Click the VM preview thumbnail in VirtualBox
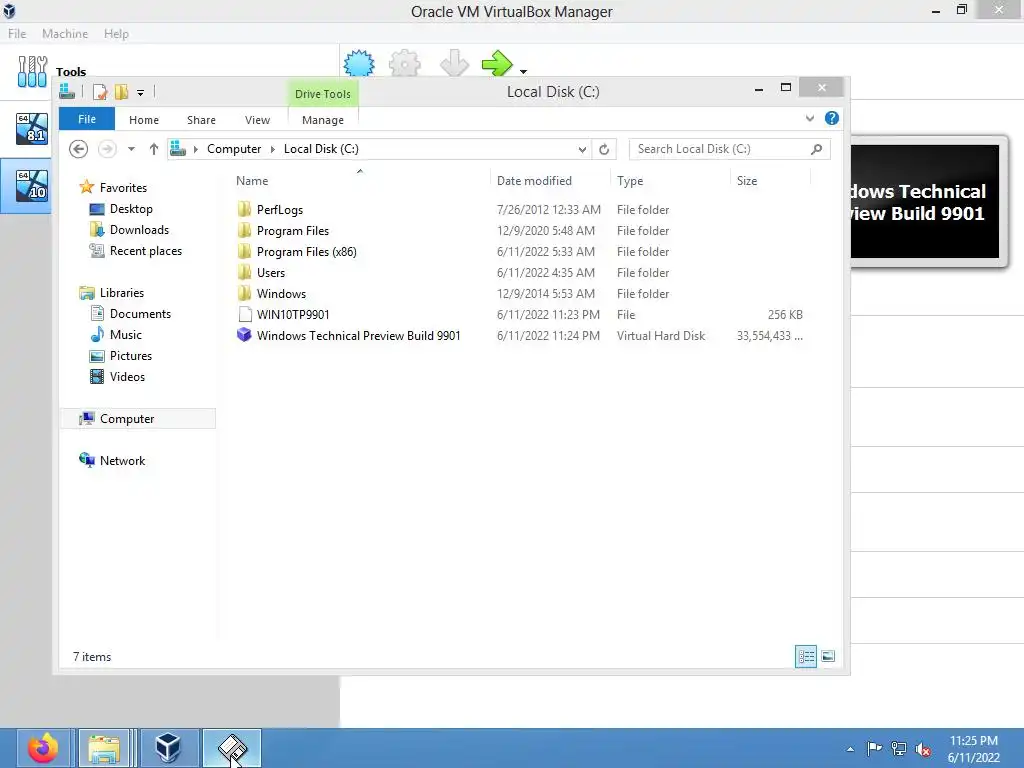Image resolution: width=1024 pixels, height=768 pixels. [x=924, y=202]
